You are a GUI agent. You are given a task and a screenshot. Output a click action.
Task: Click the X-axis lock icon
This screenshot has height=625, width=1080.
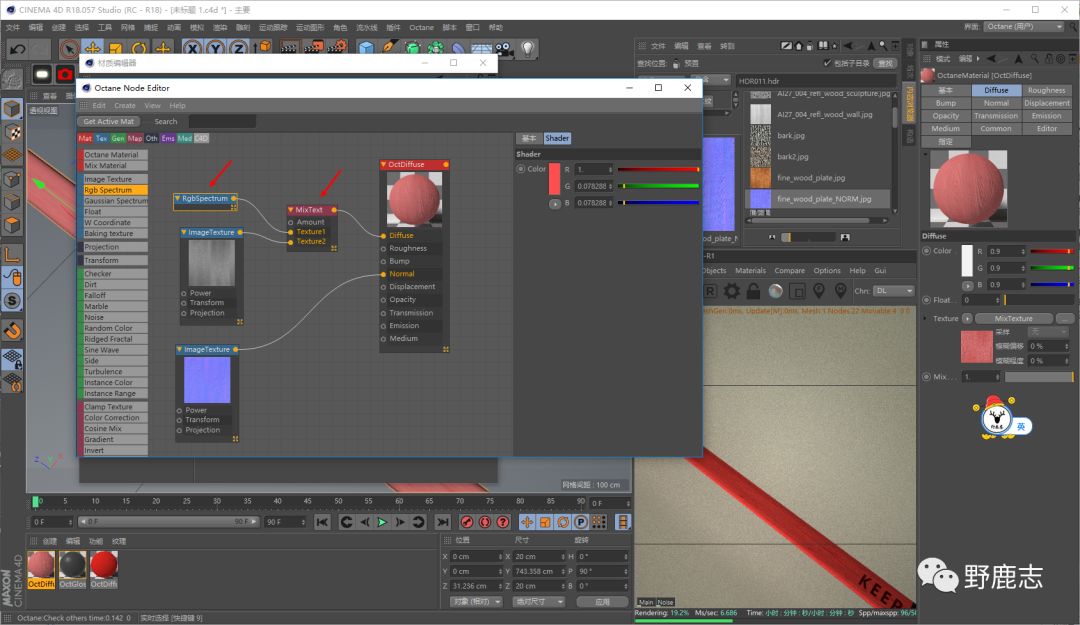pos(191,48)
